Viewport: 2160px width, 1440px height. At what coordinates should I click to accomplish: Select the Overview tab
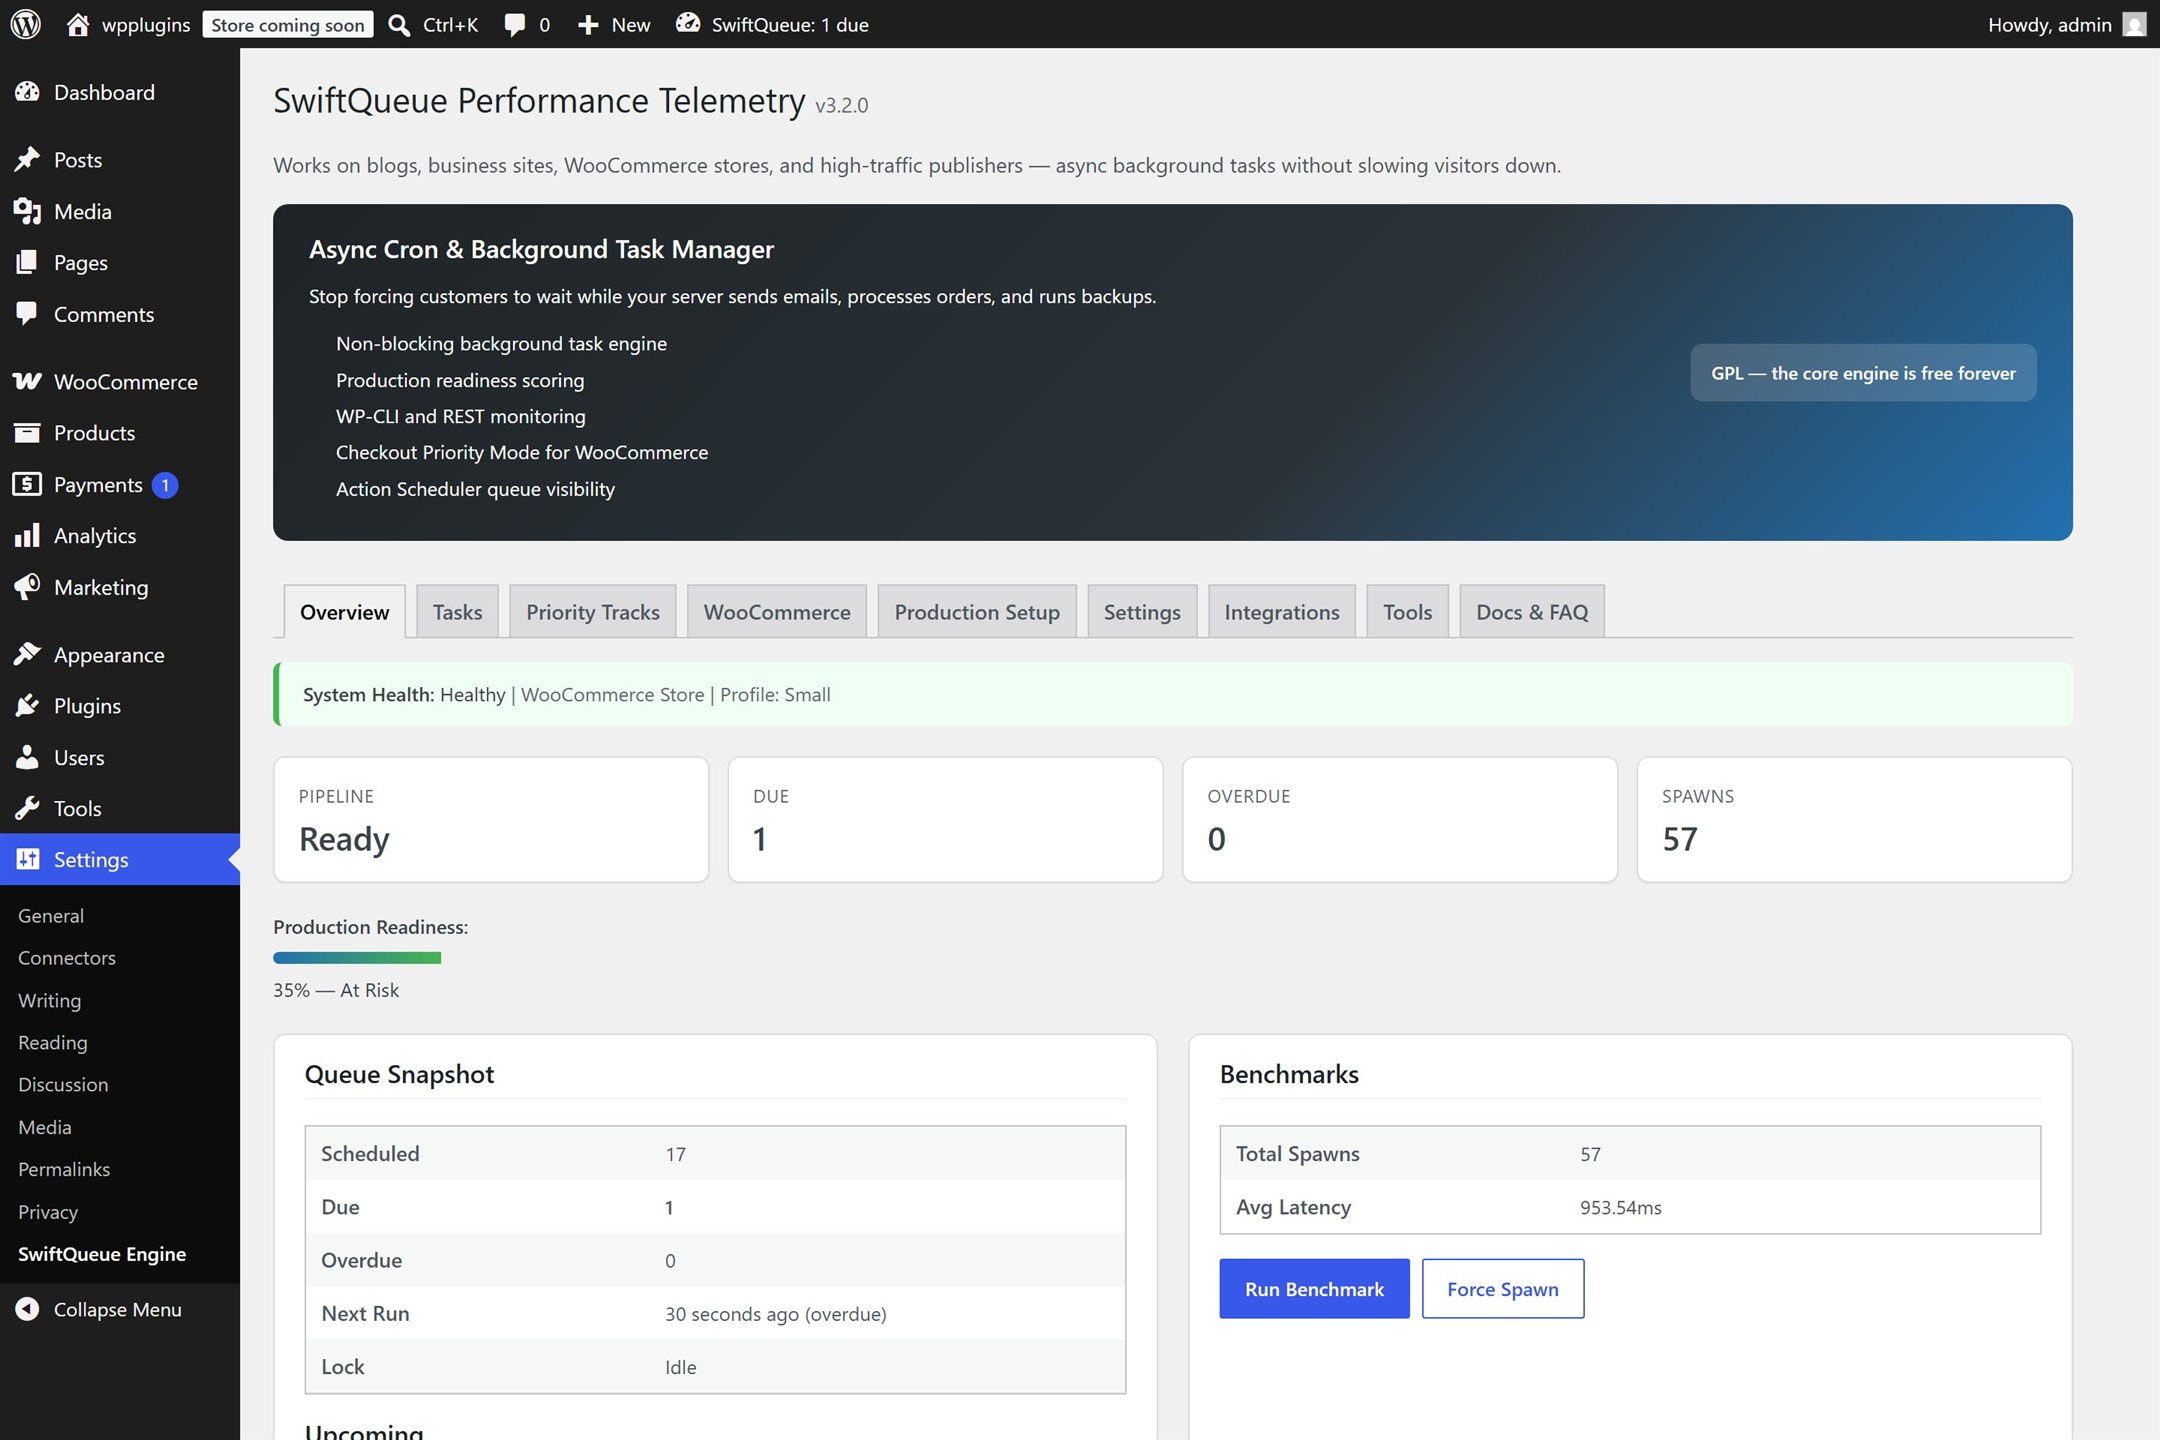point(345,612)
